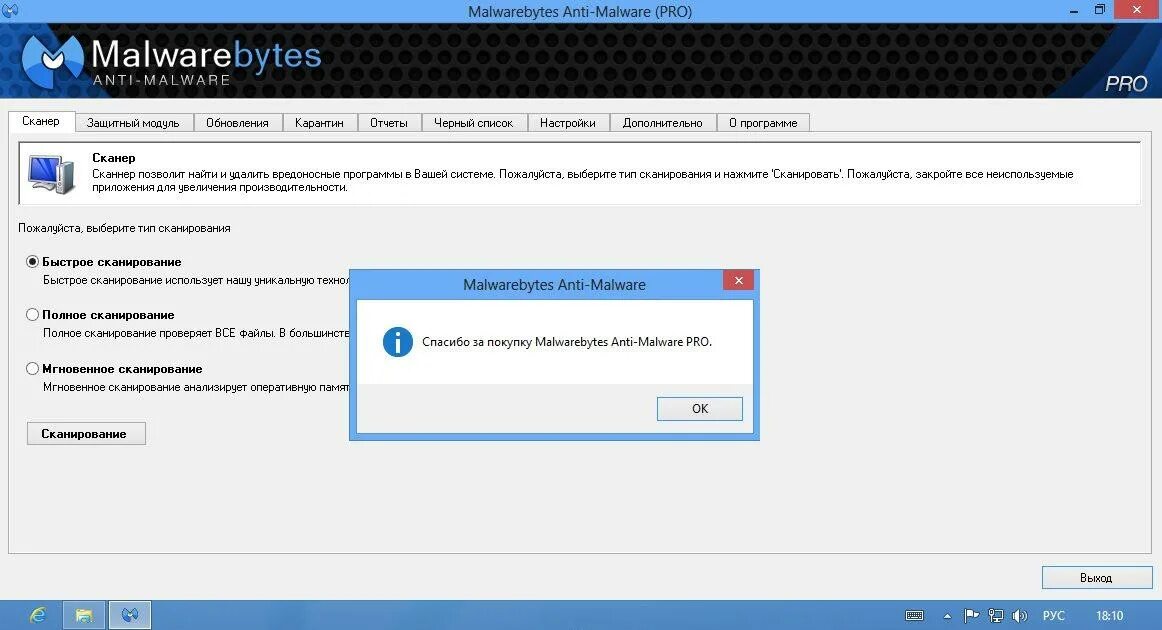This screenshot has width=1162, height=630.
Task: Open the touch keyboard tray icon
Action: (914, 616)
